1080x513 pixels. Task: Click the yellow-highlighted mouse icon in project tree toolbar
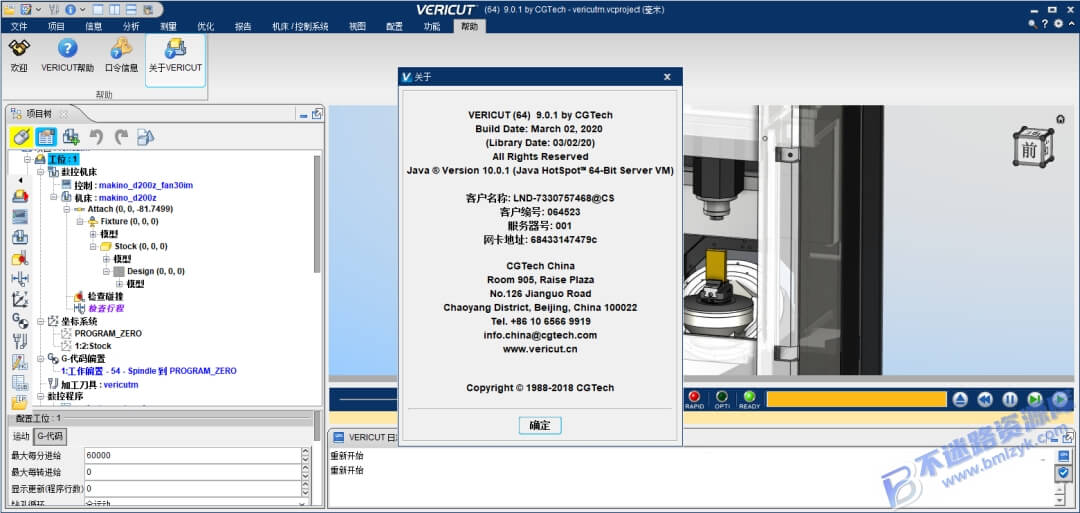[21, 136]
